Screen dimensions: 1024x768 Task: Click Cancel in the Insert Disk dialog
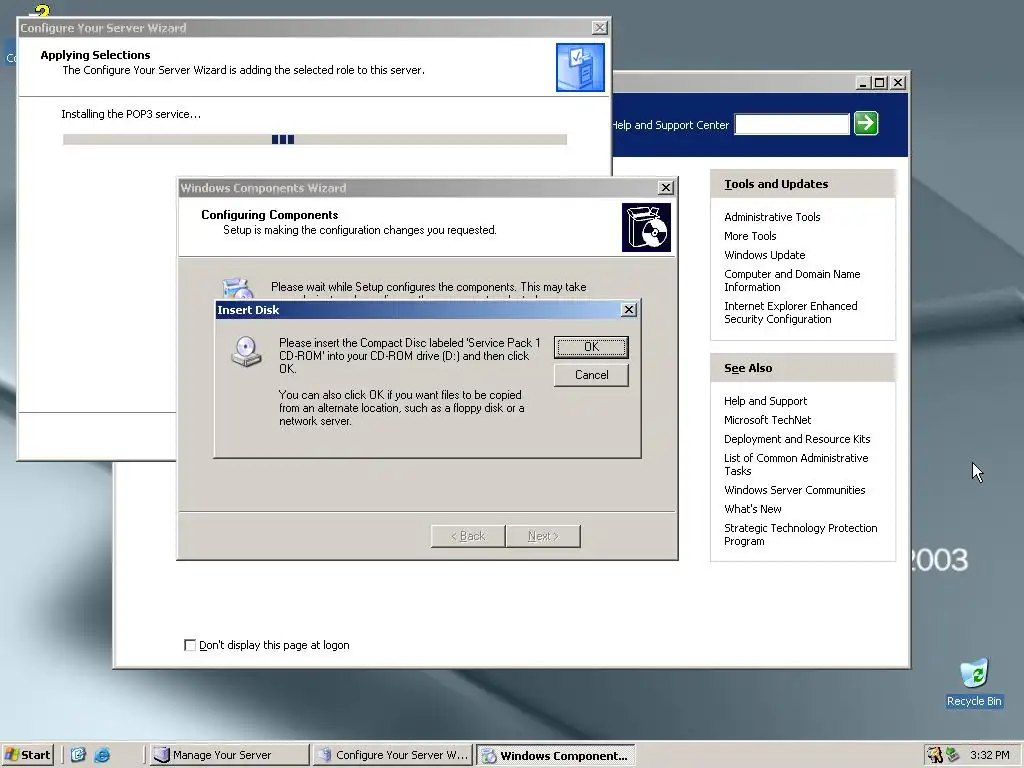click(591, 375)
